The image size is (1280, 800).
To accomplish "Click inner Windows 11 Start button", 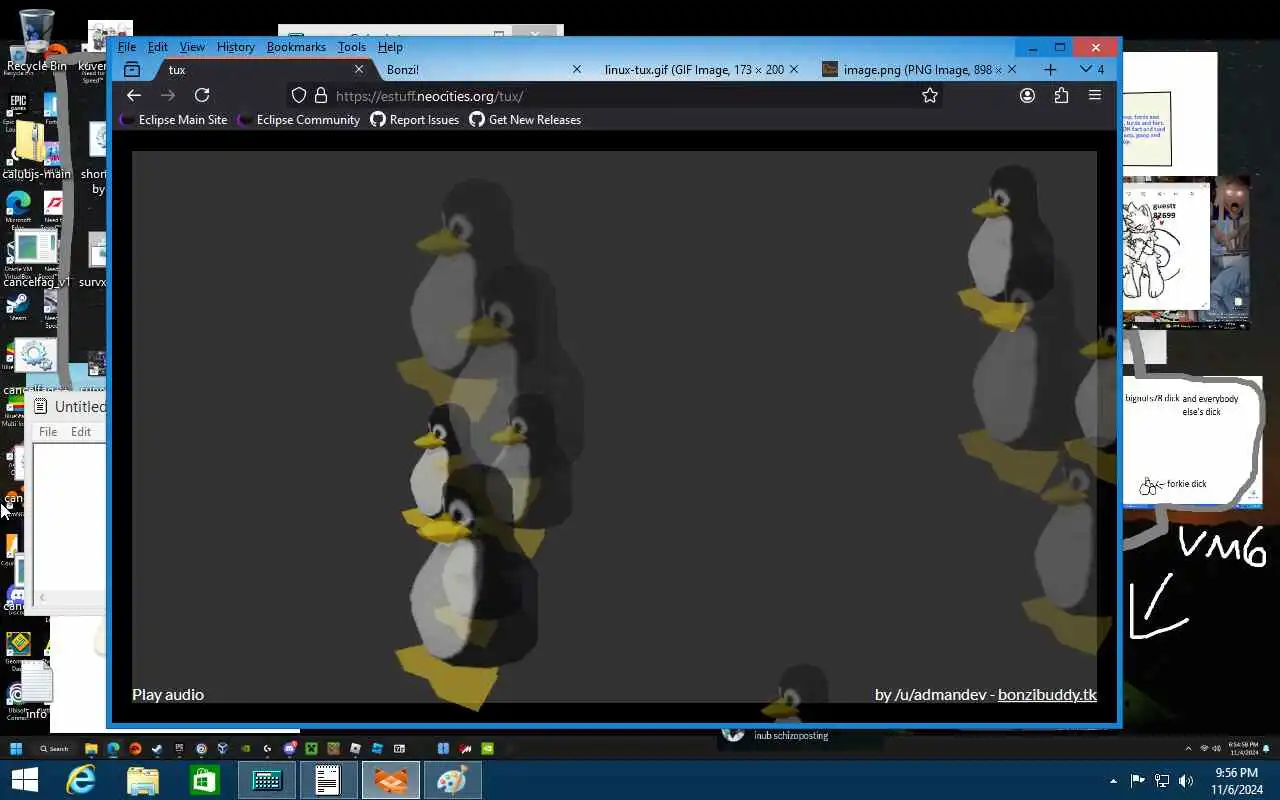I will [16, 748].
